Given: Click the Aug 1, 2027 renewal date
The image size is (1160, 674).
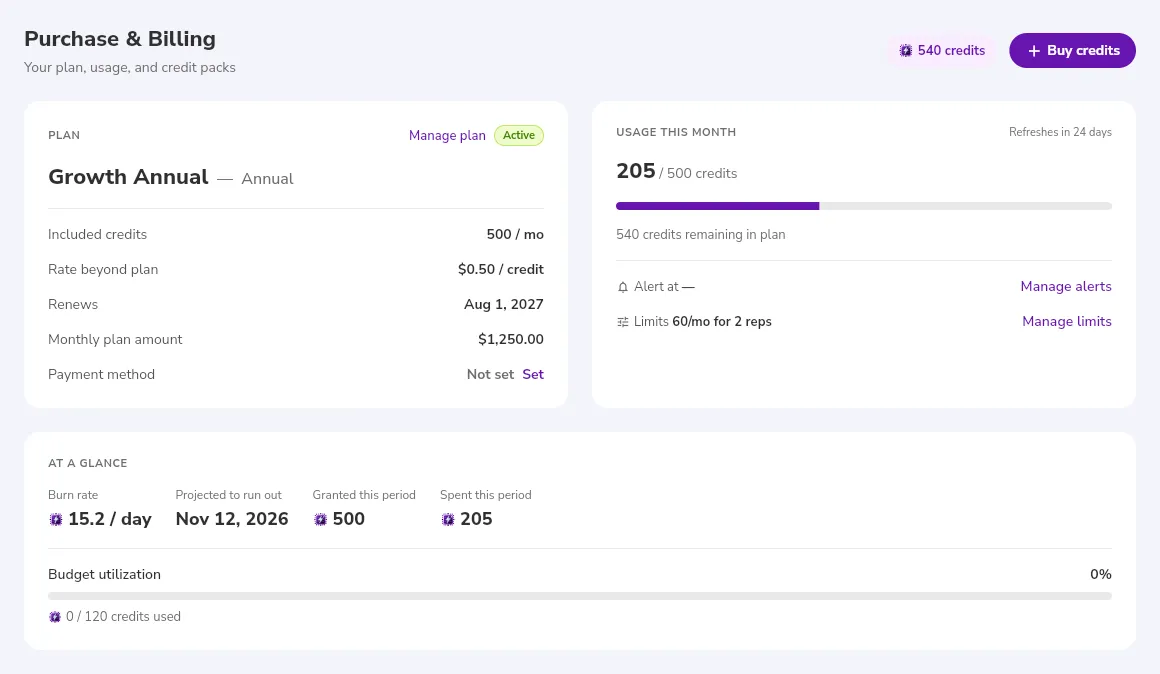Looking at the screenshot, I should tap(503, 304).
